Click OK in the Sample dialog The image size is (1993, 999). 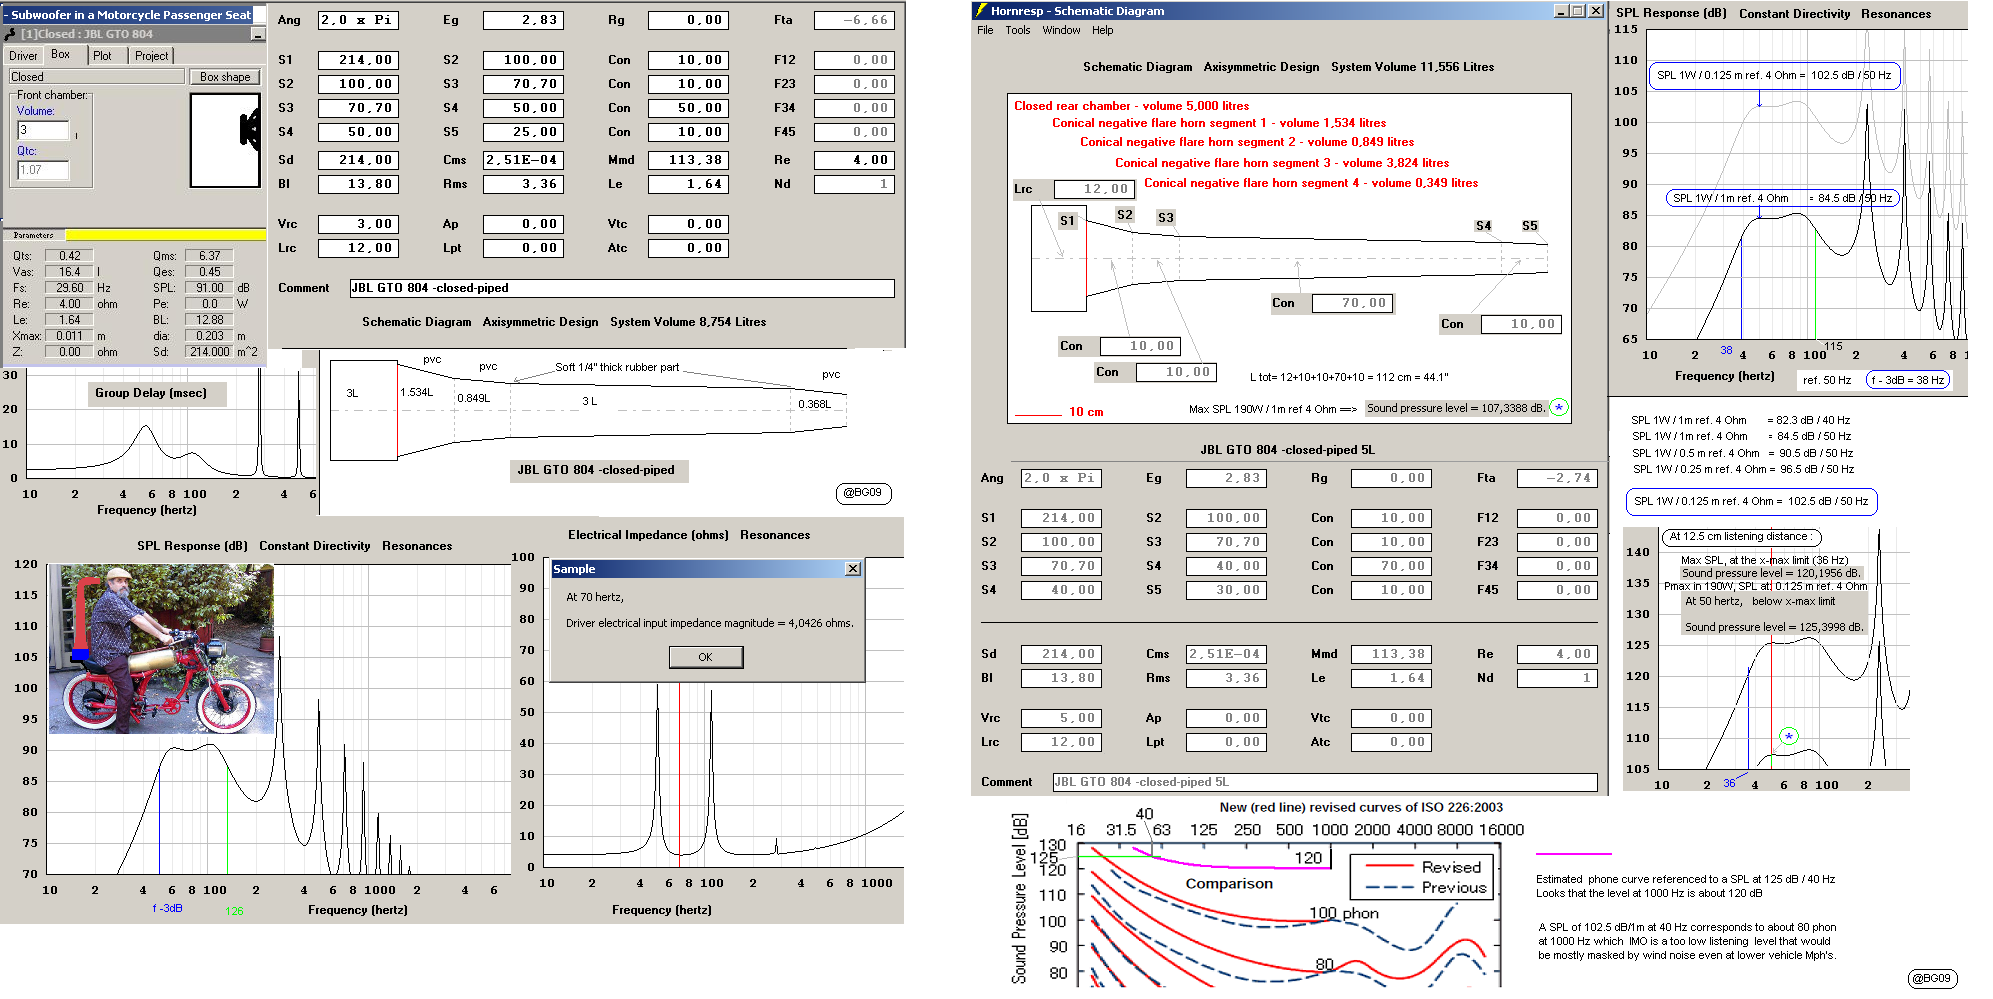pos(706,657)
